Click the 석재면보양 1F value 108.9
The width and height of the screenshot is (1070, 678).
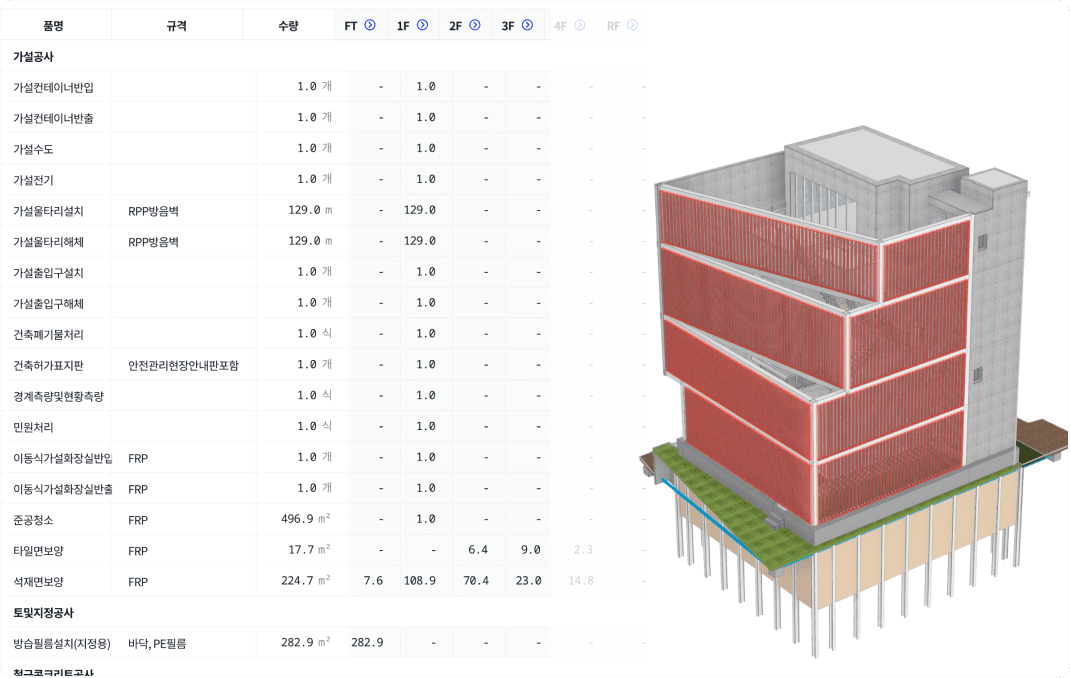(419, 581)
